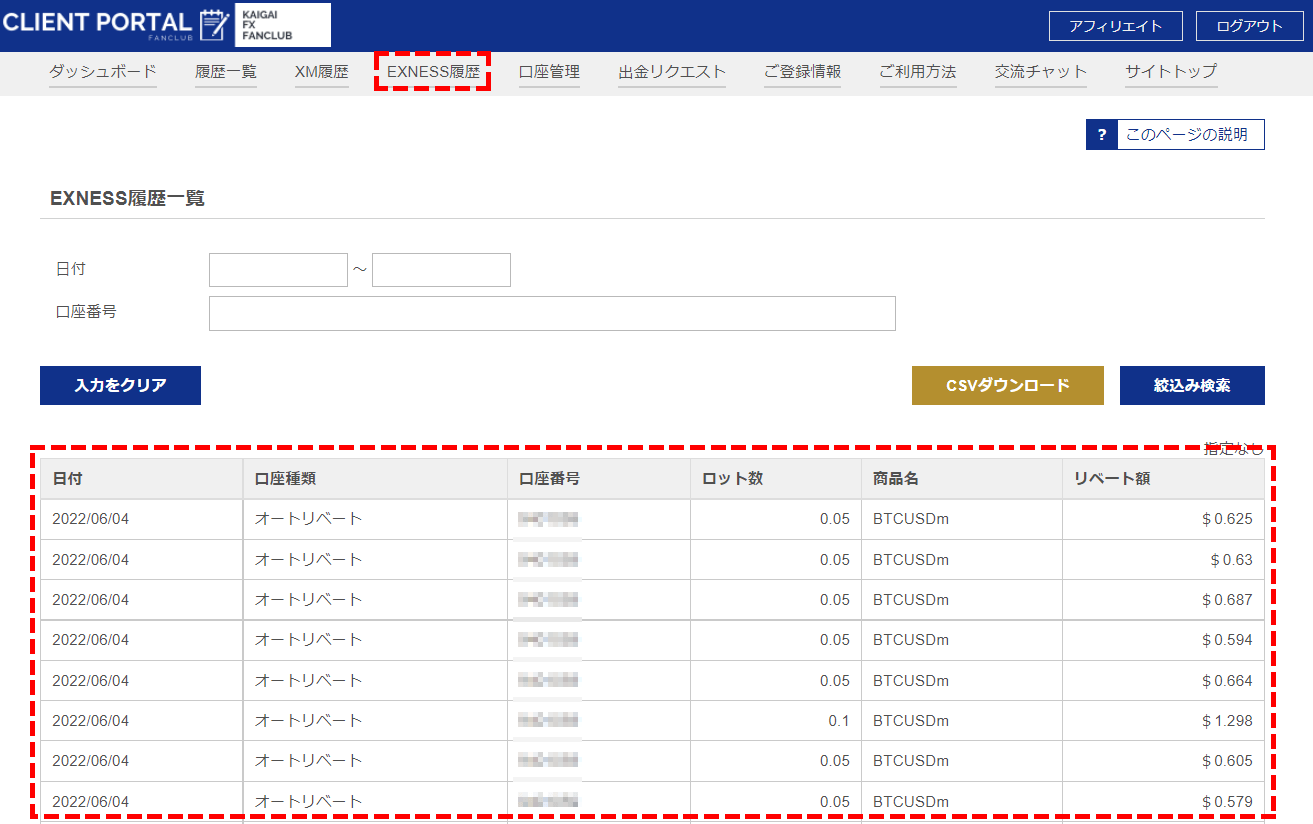The image size is (1313, 824).
Task: Open the 交流チャット page
Action: (1041, 72)
